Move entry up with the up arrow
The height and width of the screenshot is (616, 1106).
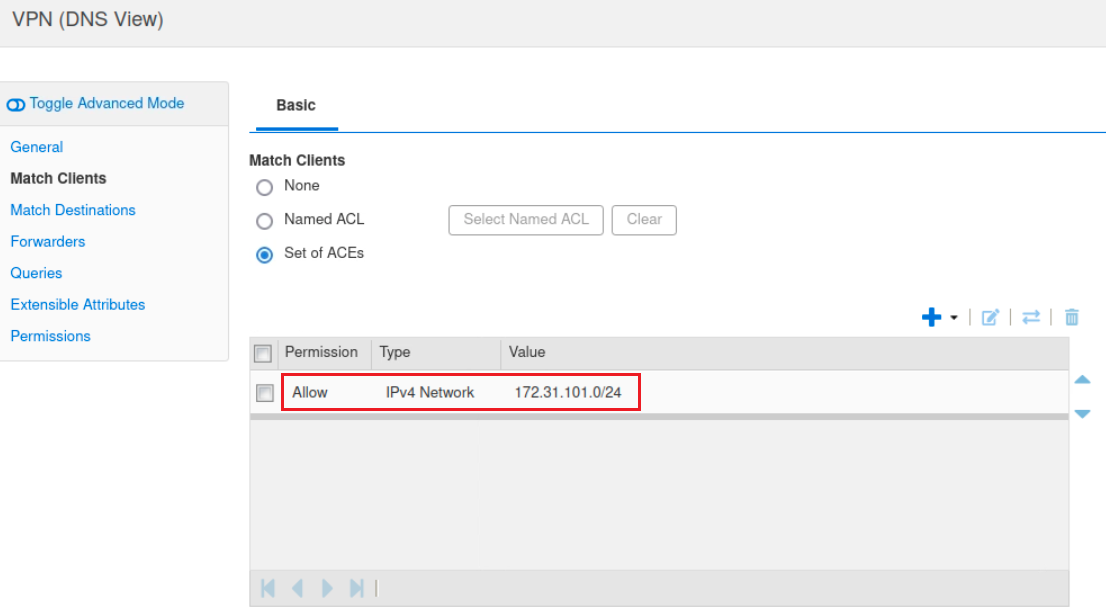[x=1082, y=380]
